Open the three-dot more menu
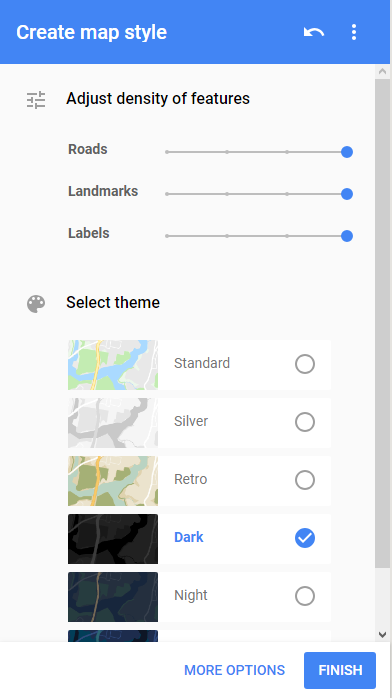 tap(354, 32)
